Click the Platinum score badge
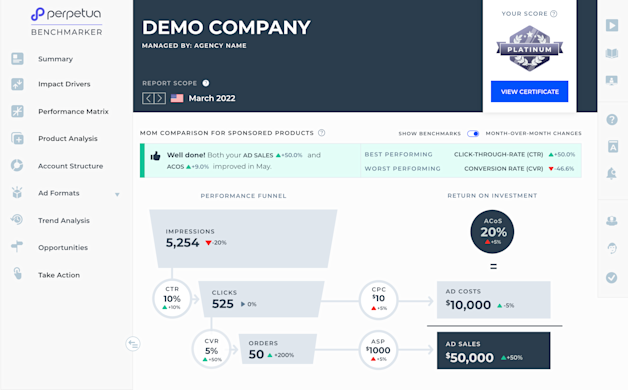Viewport: 628px width, 390px height. (529, 48)
